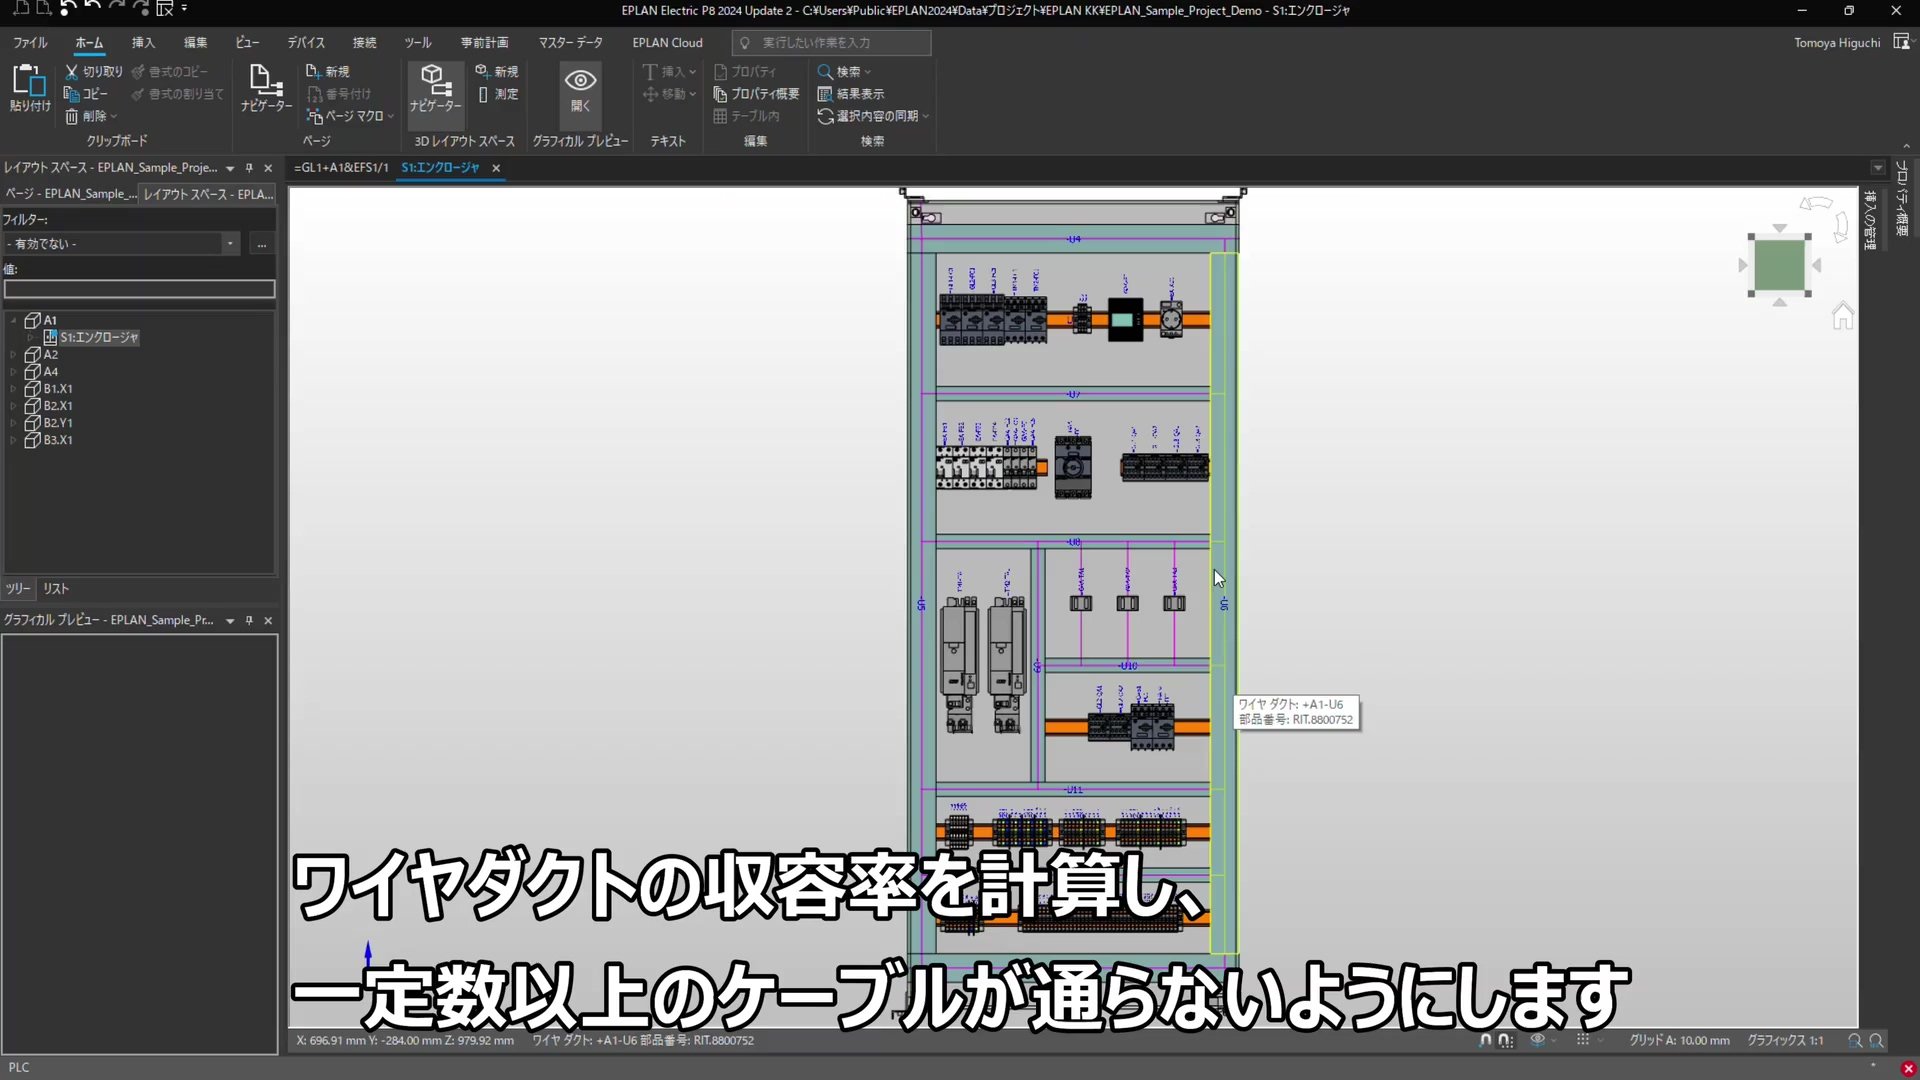This screenshot has height=1080, width=1920.
Task: Click zoom full page magnifier icon
Action: pos(1877,1041)
